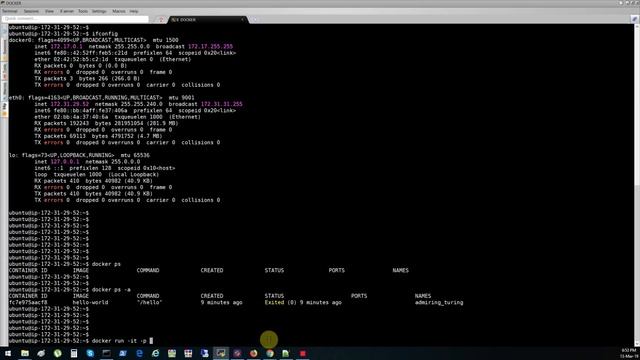The width and height of the screenshot is (640, 360).
Task: Open Internet Explorer from the taskbar
Action: [156, 353]
